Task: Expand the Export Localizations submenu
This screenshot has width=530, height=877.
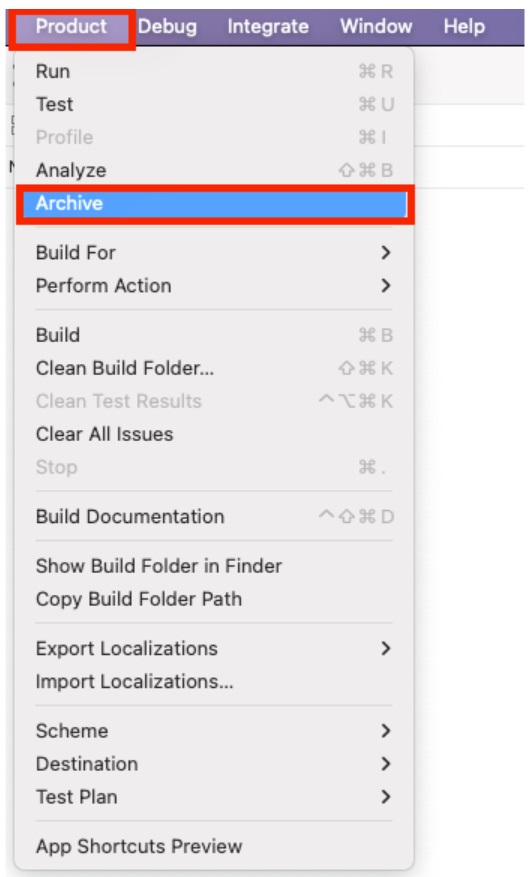Action: point(215,648)
